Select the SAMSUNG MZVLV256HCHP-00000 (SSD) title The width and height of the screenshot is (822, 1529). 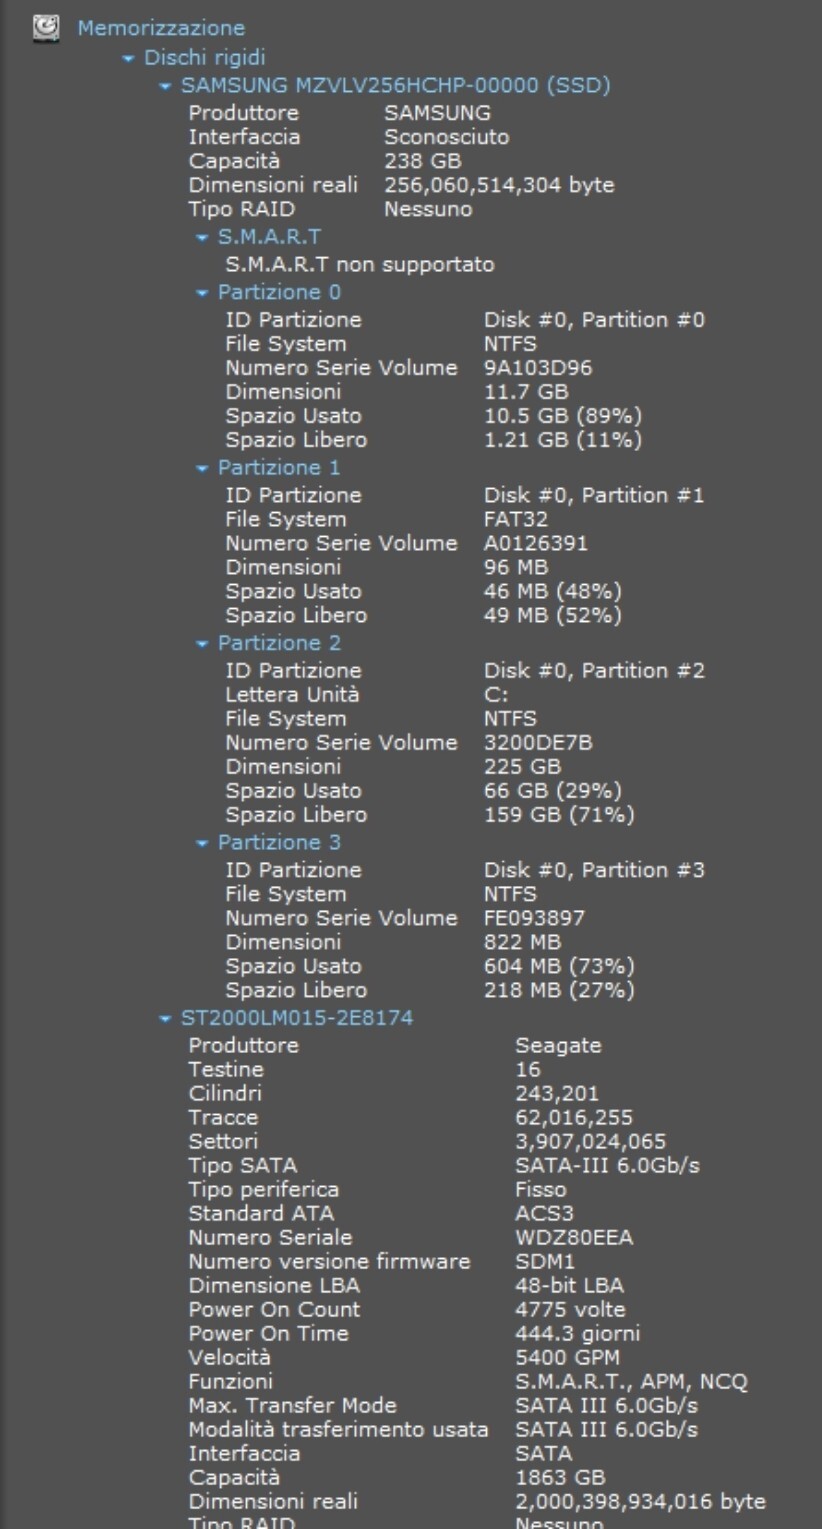coord(396,86)
